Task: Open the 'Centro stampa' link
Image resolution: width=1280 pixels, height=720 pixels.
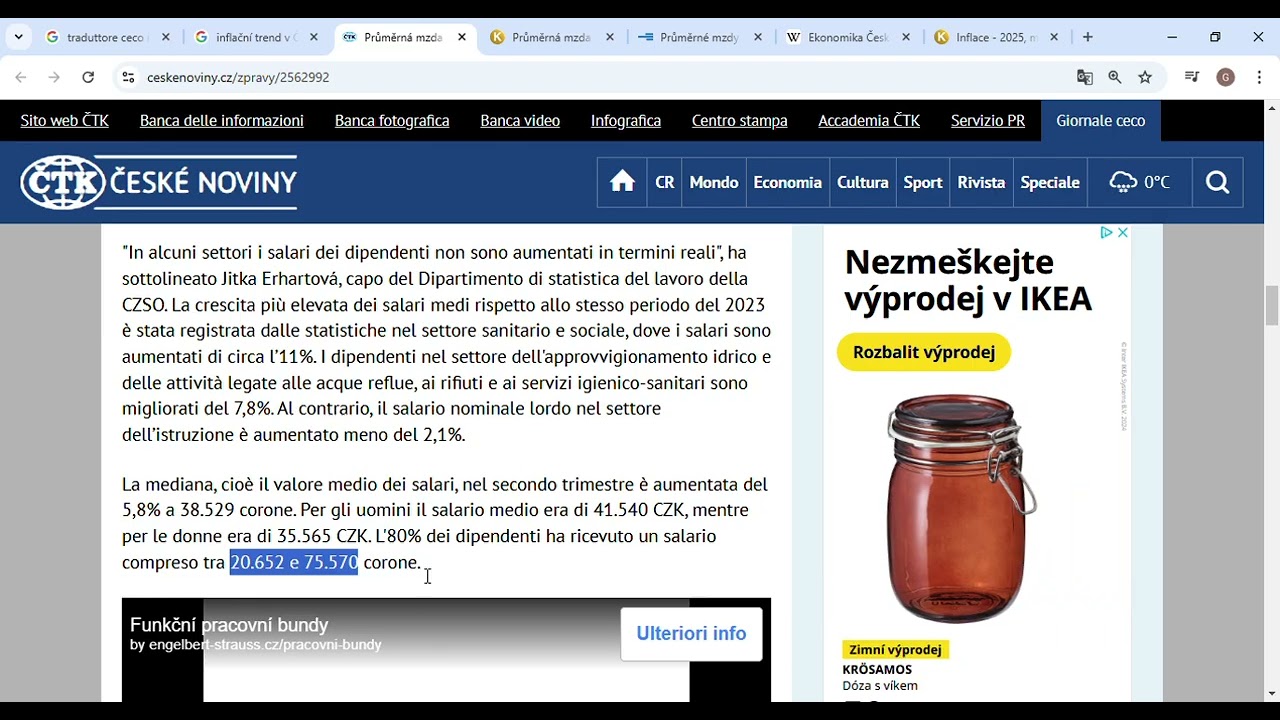Action: click(740, 120)
